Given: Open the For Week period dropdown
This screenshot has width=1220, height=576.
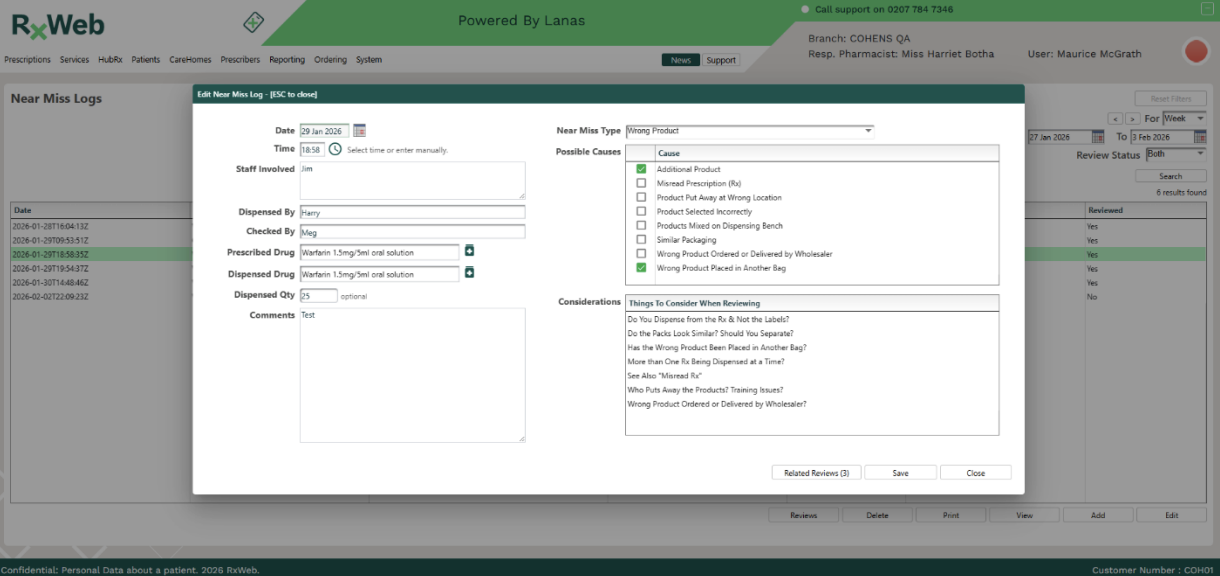Looking at the screenshot, I should point(1200,119).
